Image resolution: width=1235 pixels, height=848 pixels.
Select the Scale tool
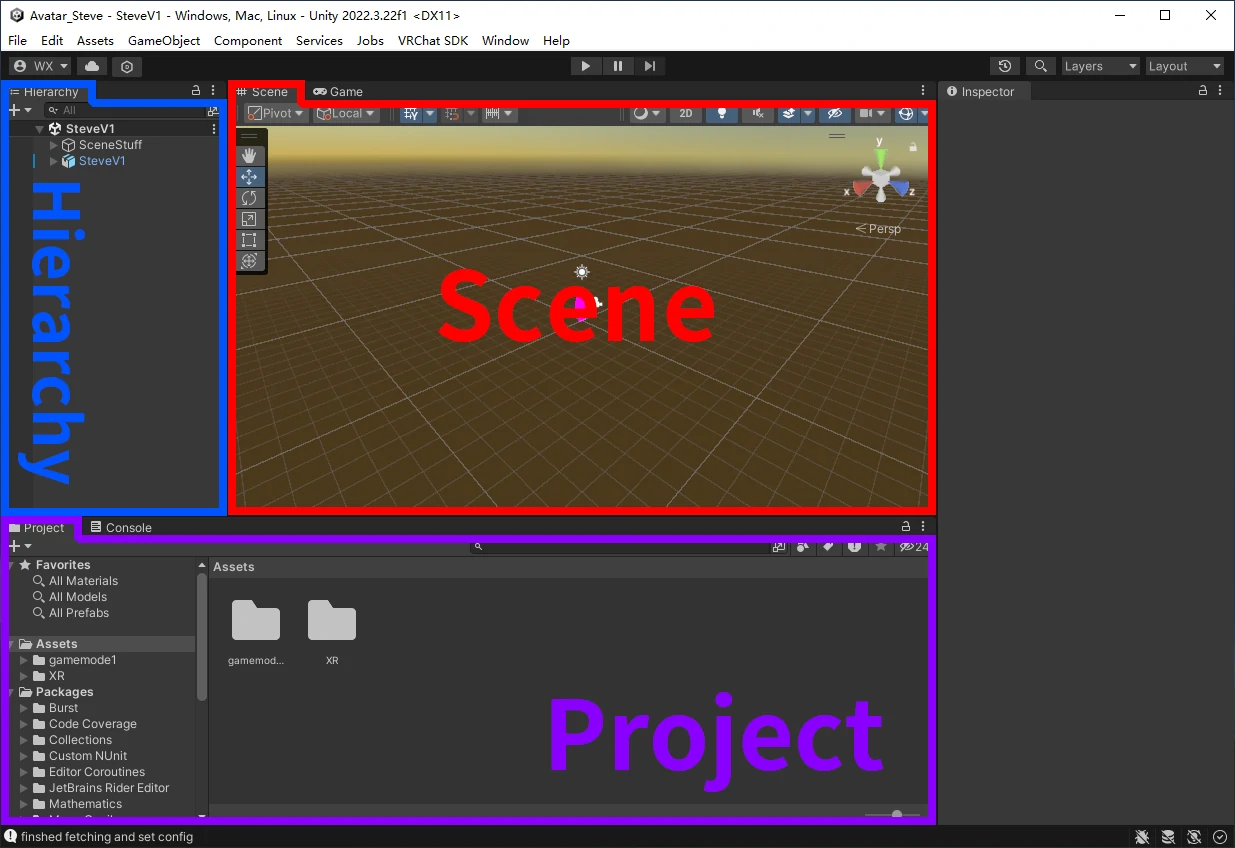coord(249,219)
